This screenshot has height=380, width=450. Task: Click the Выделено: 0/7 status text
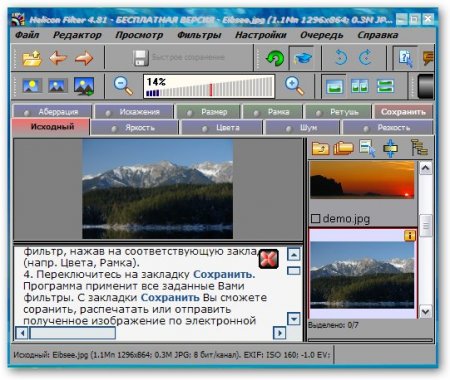coord(333,325)
